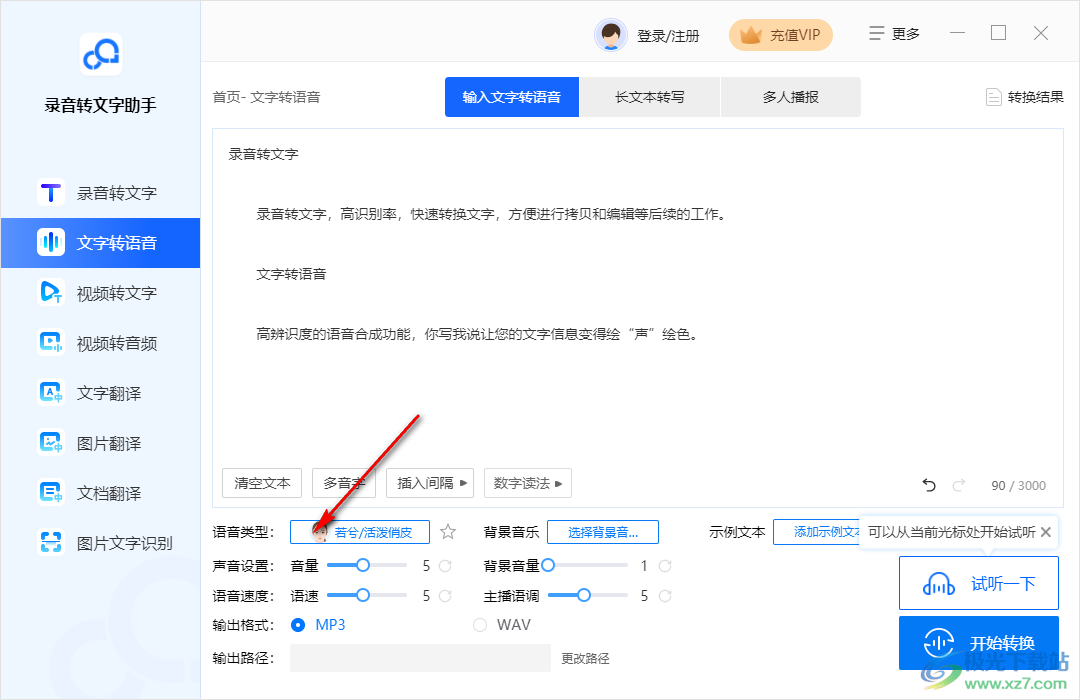The image size is (1080, 700).
Task: Switch to the 长文本转写 tab
Action: tap(650, 96)
